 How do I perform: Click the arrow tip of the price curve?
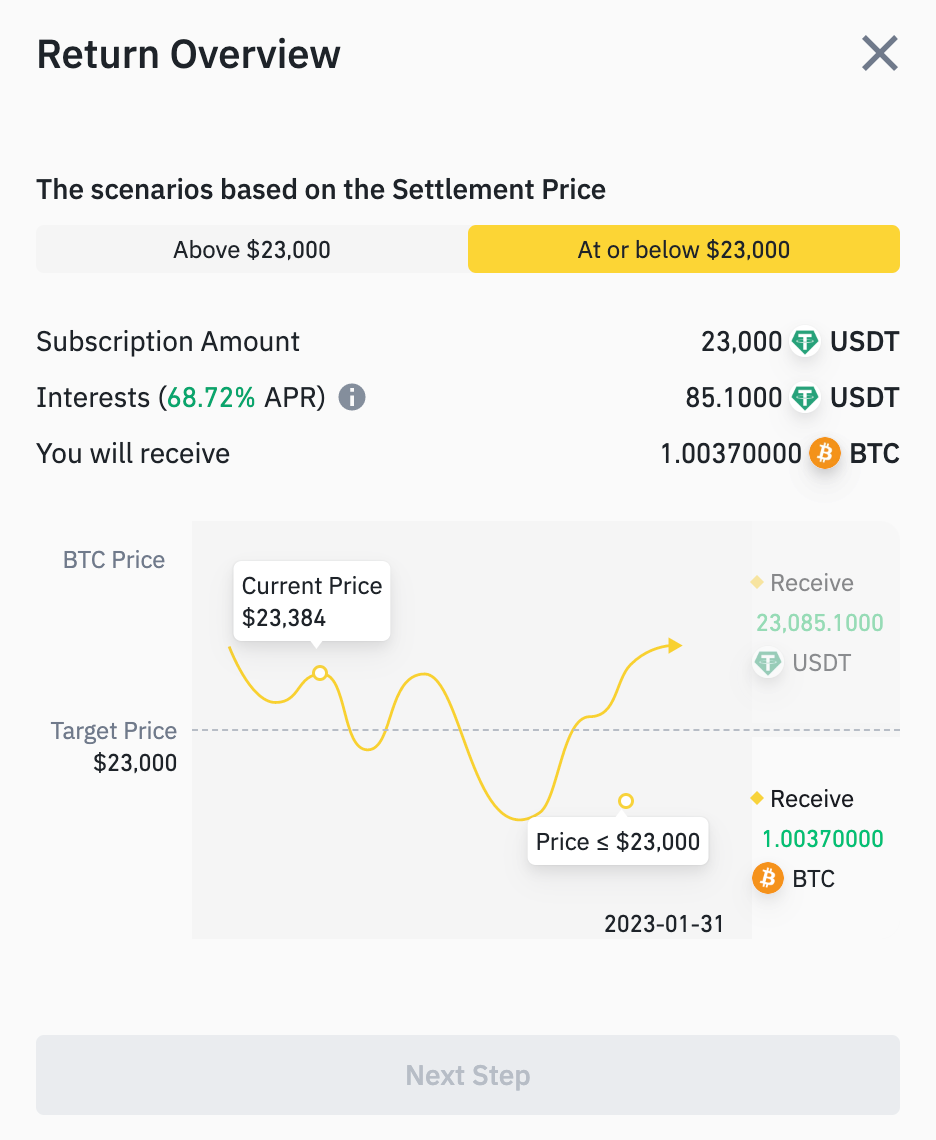(675, 645)
